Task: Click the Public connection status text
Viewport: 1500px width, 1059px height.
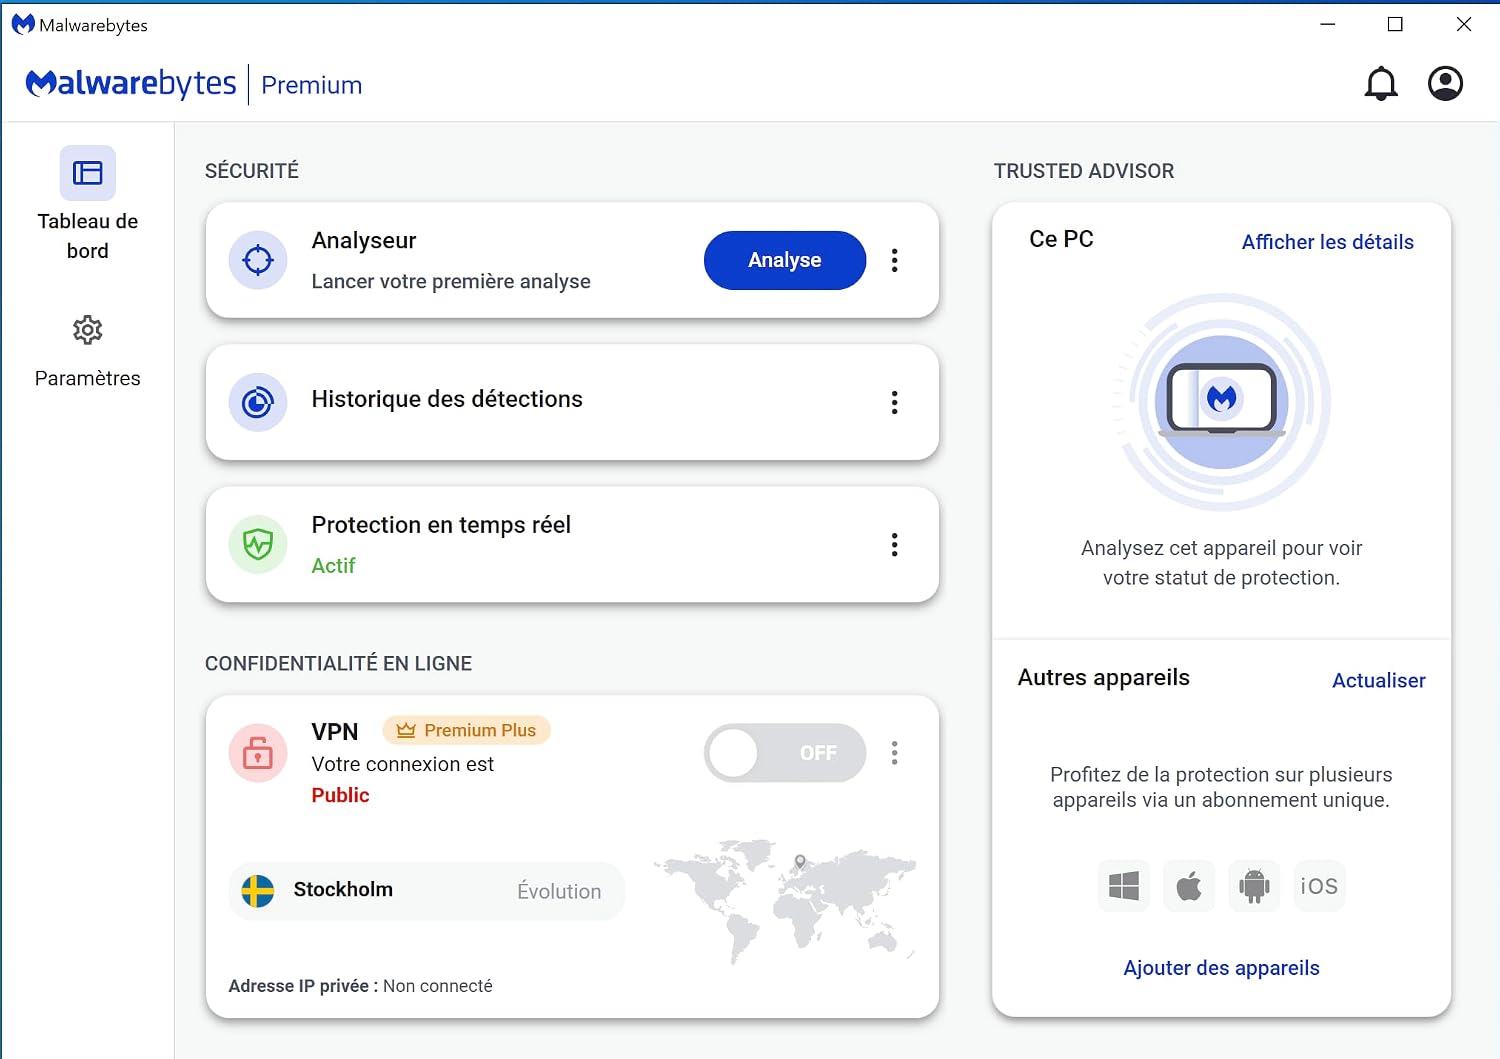Action: [340, 795]
